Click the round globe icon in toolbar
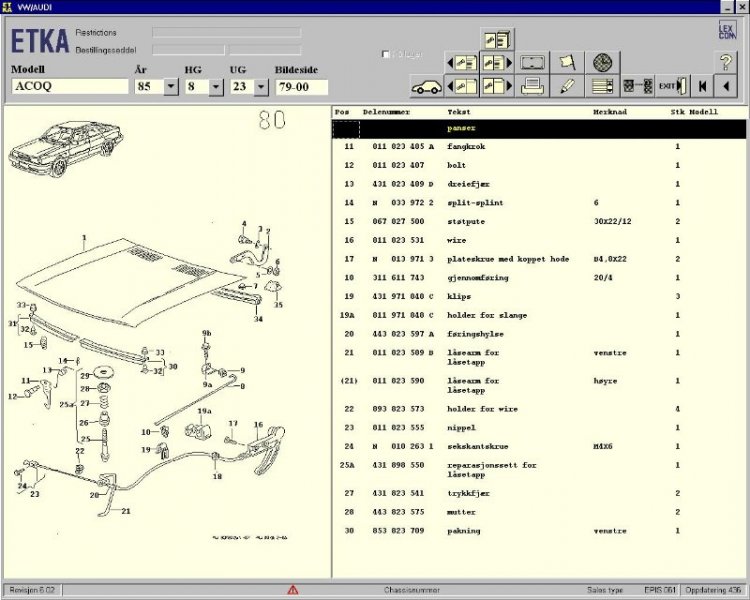 point(601,62)
